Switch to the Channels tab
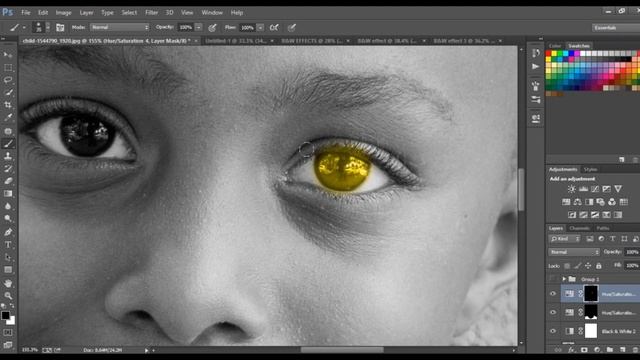 (x=579, y=228)
